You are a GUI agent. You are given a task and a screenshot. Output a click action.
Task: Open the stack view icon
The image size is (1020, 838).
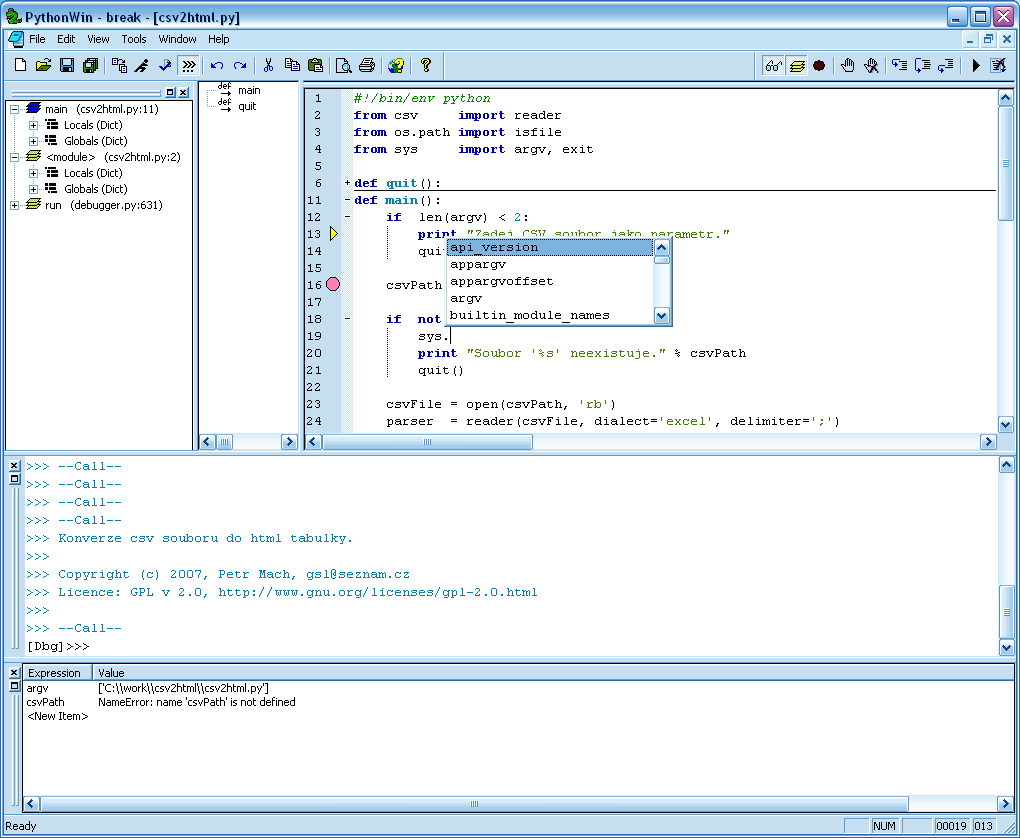click(x=796, y=64)
